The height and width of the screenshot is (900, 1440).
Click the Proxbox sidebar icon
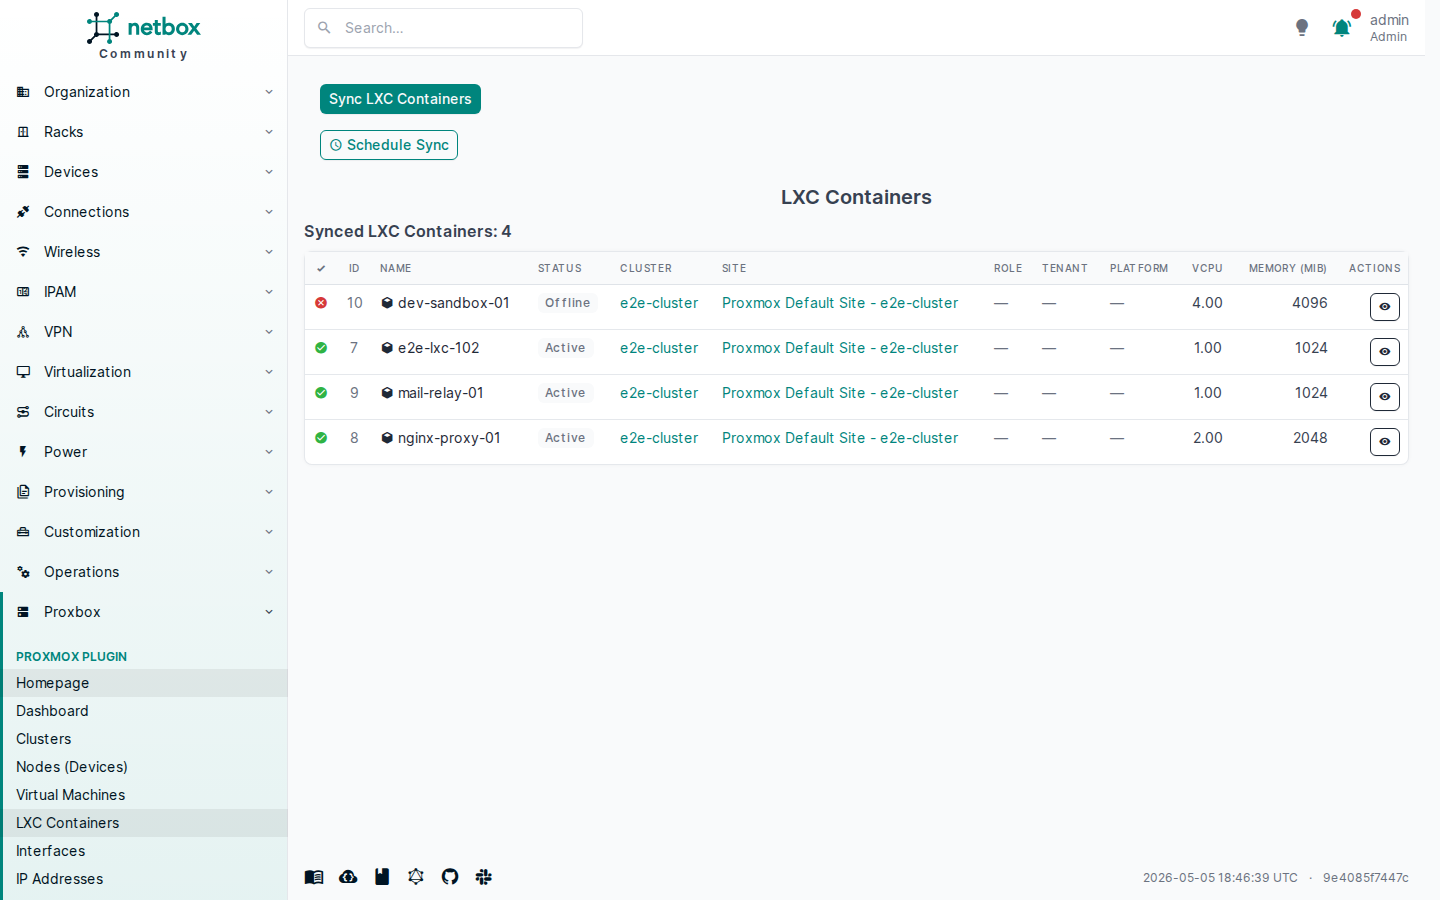pyautogui.click(x=23, y=612)
